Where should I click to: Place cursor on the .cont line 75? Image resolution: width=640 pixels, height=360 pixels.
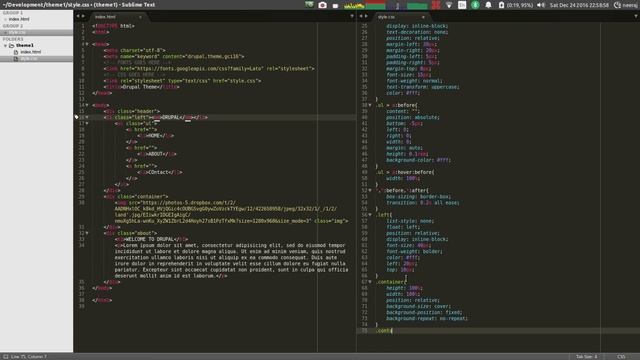click(384, 331)
